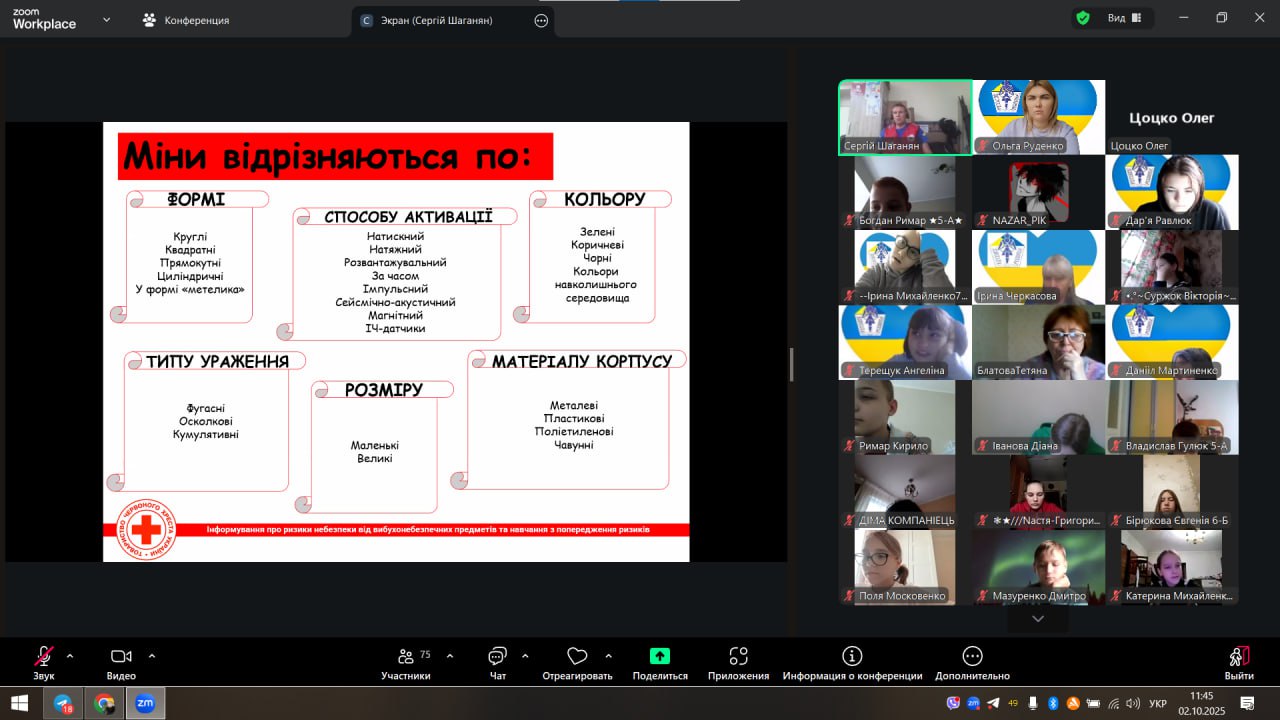This screenshot has height=720, width=1280.
Task: Open Meeting information icon
Action: coord(852,657)
